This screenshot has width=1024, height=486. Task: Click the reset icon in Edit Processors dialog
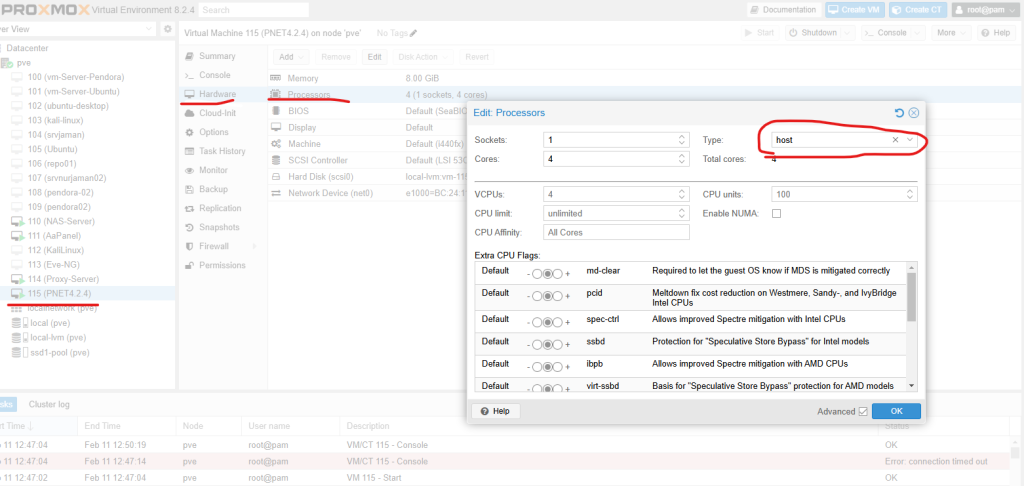[x=899, y=113]
